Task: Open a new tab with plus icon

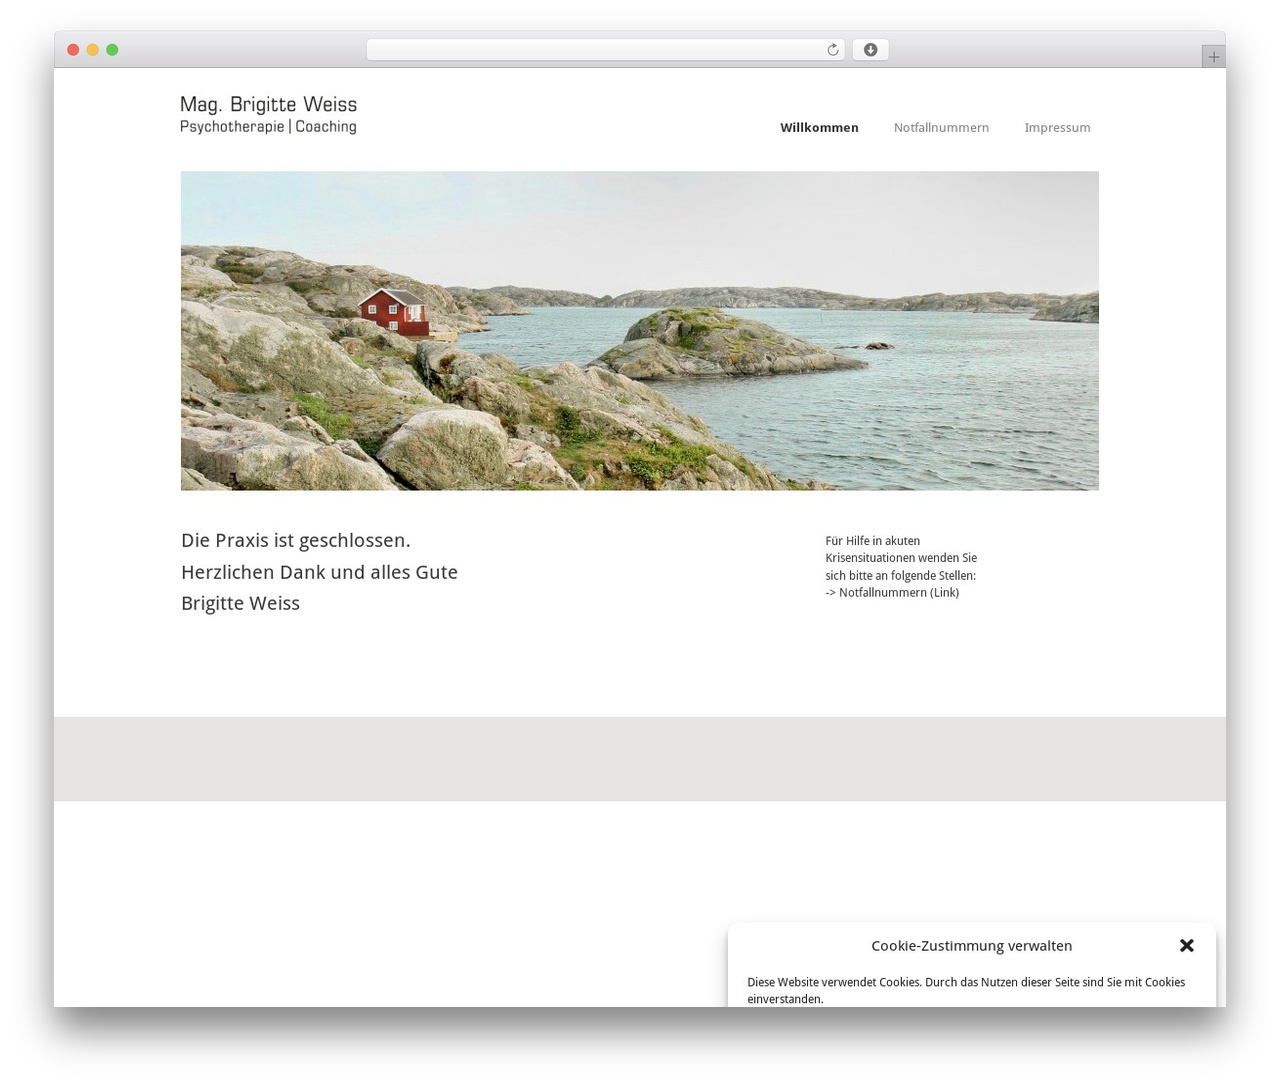Action: [1213, 57]
